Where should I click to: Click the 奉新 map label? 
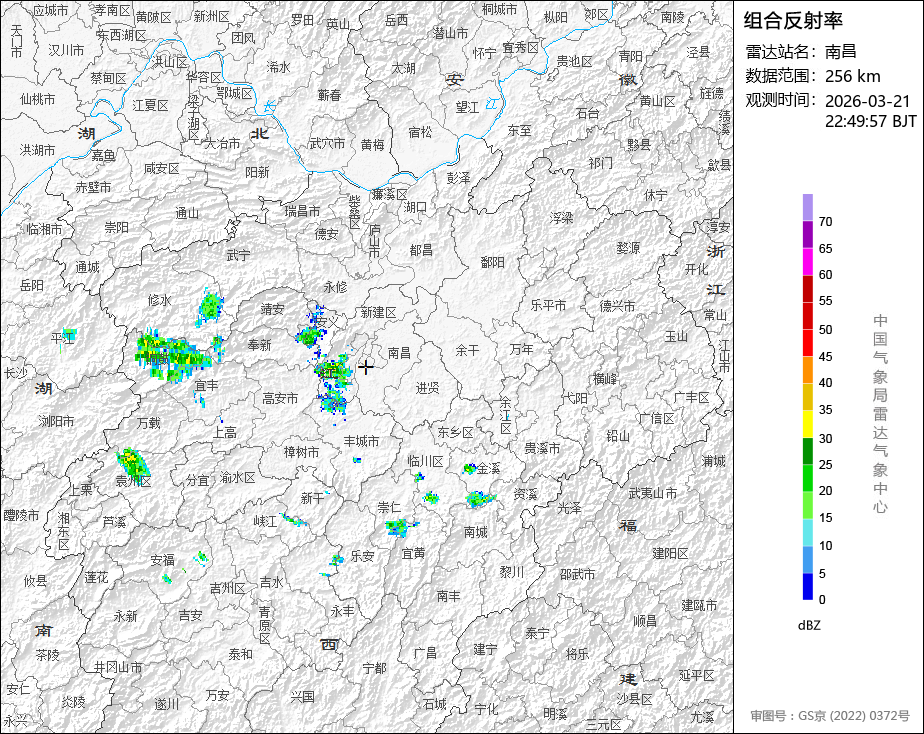[259, 345]
